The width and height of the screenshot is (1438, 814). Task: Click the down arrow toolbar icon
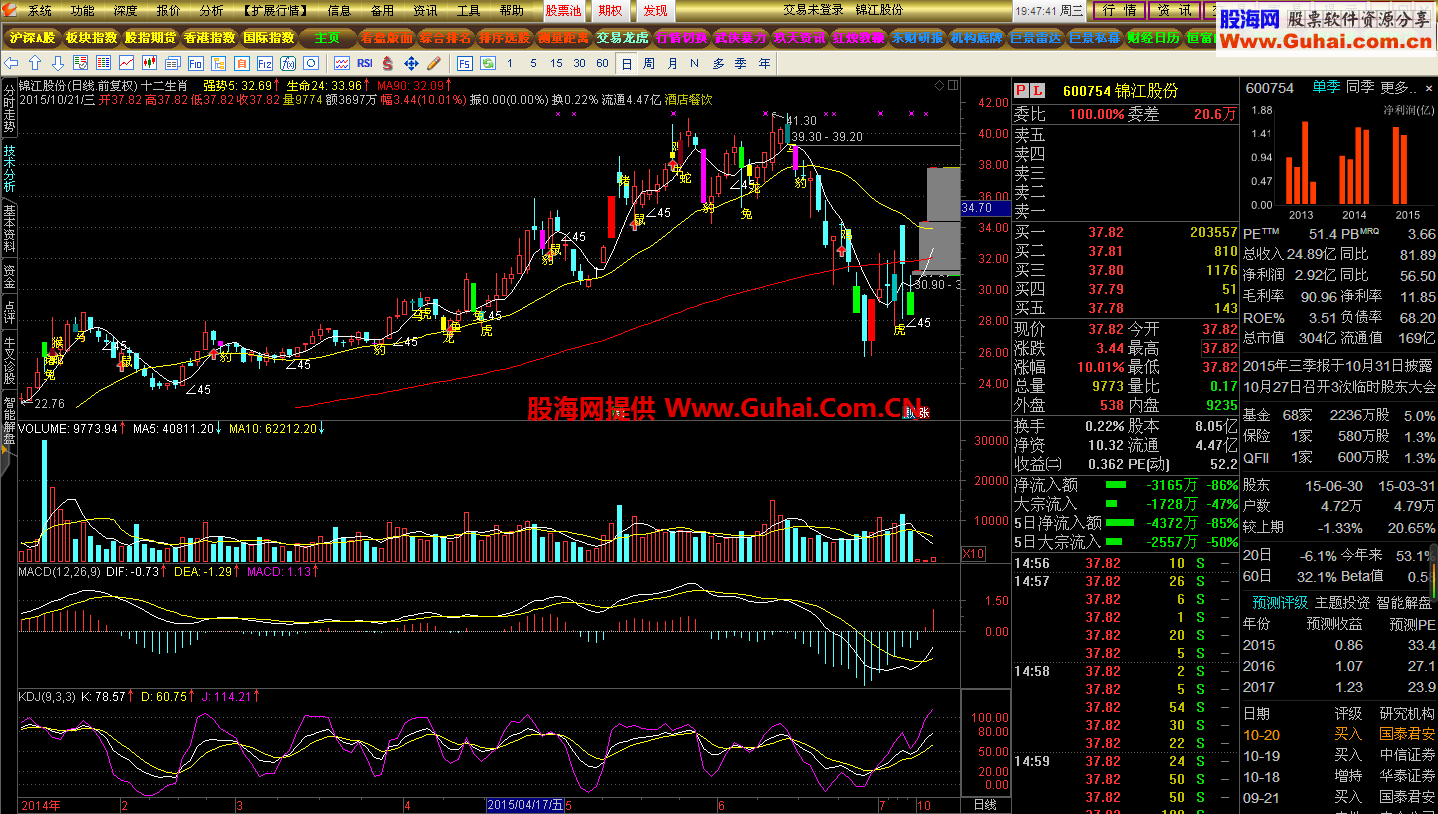57,63
